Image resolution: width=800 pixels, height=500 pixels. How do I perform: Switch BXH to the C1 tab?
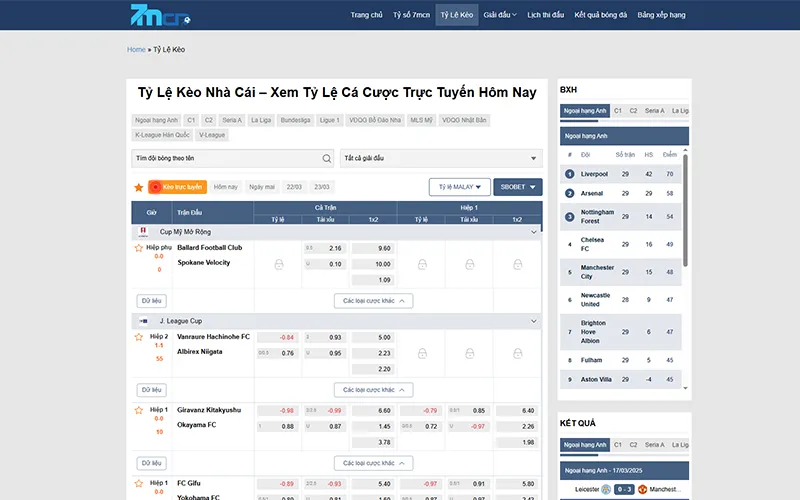point(618,111)
